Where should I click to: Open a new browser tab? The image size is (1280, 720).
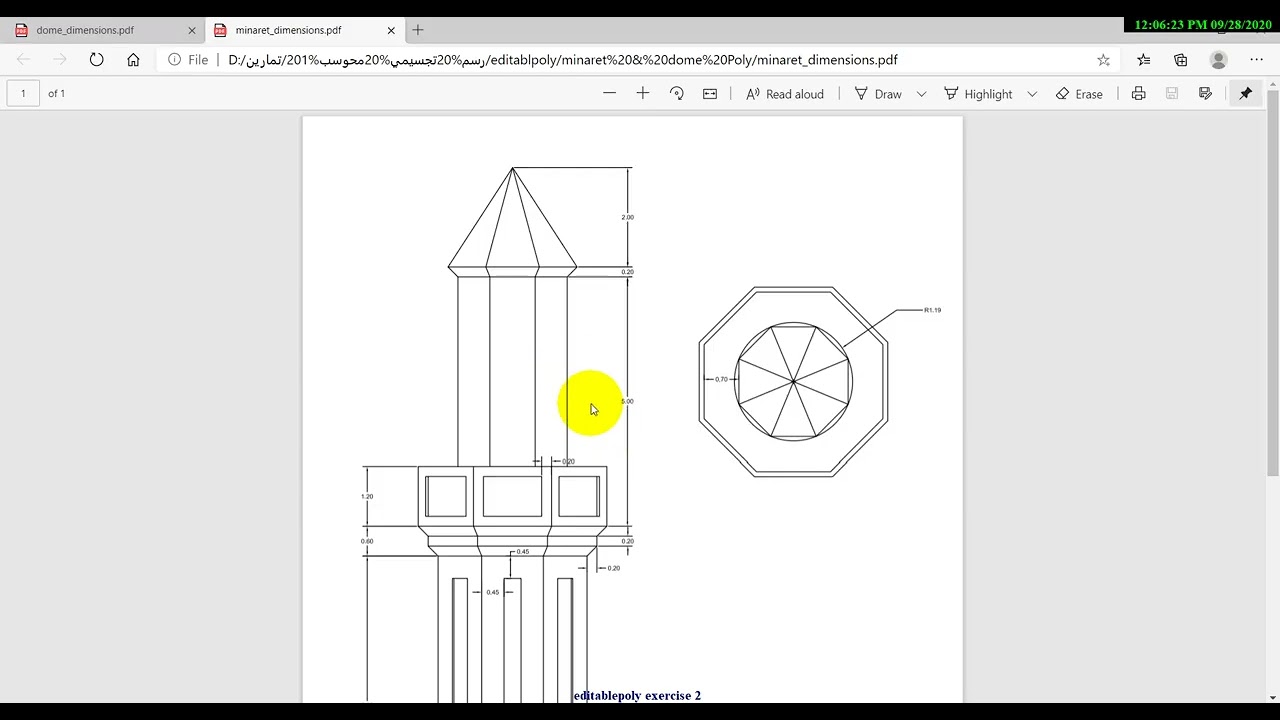pos(418,30)
